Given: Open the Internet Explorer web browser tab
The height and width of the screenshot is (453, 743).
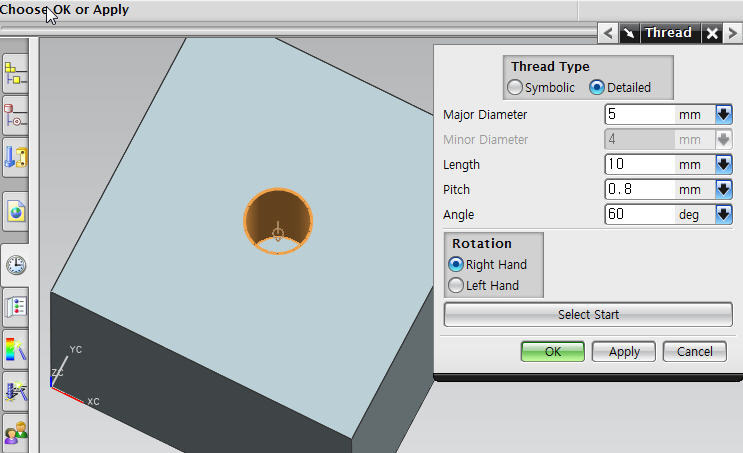Looking at the screenshot, I should tap(16, 211).
